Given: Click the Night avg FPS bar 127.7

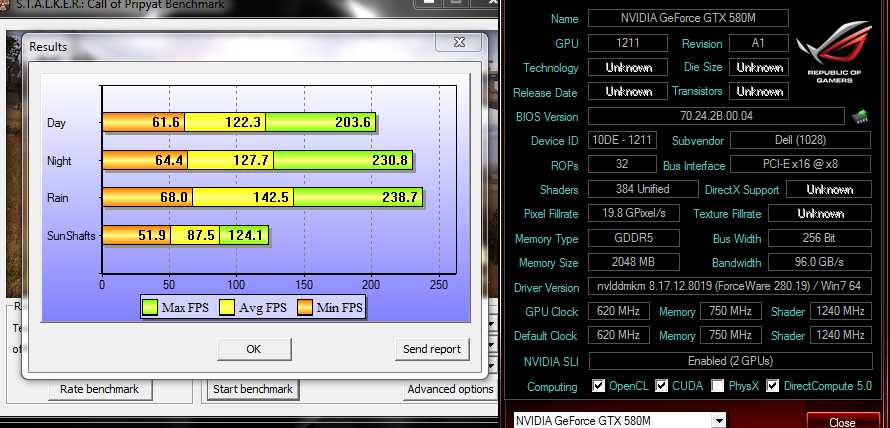Looking at the screenshot, I should [x=230, y=160].
